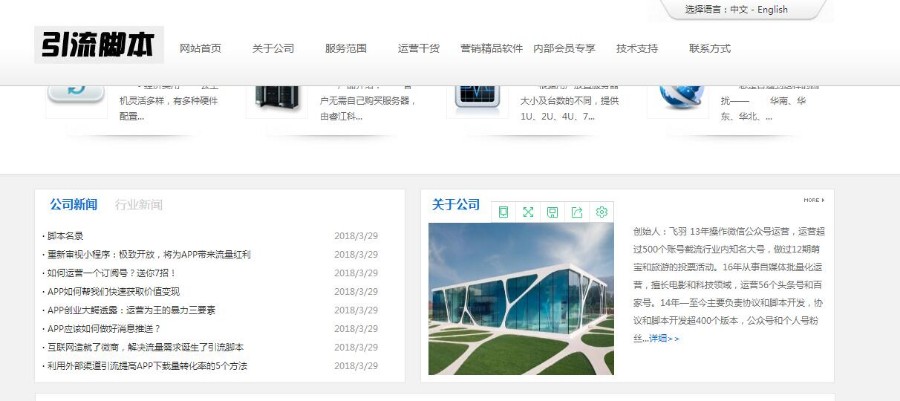
Task: Click the glass building company photo
Action: (521, 298)
